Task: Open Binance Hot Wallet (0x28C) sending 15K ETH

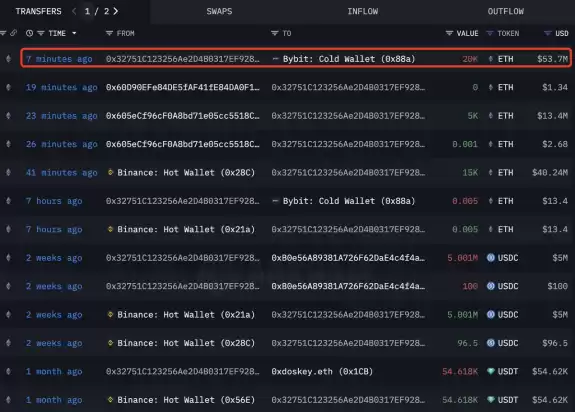Action: (x=186, y=173)
